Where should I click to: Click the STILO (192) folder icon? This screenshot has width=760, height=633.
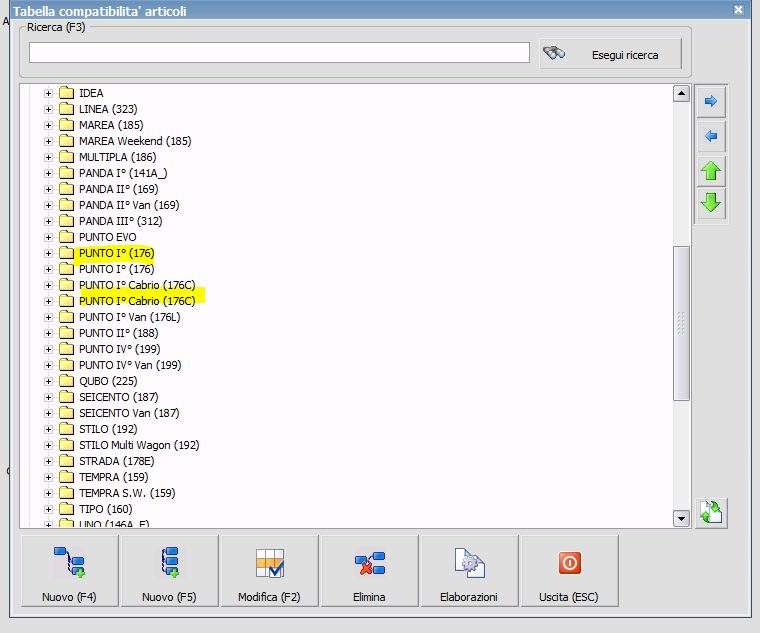[66, 429]
